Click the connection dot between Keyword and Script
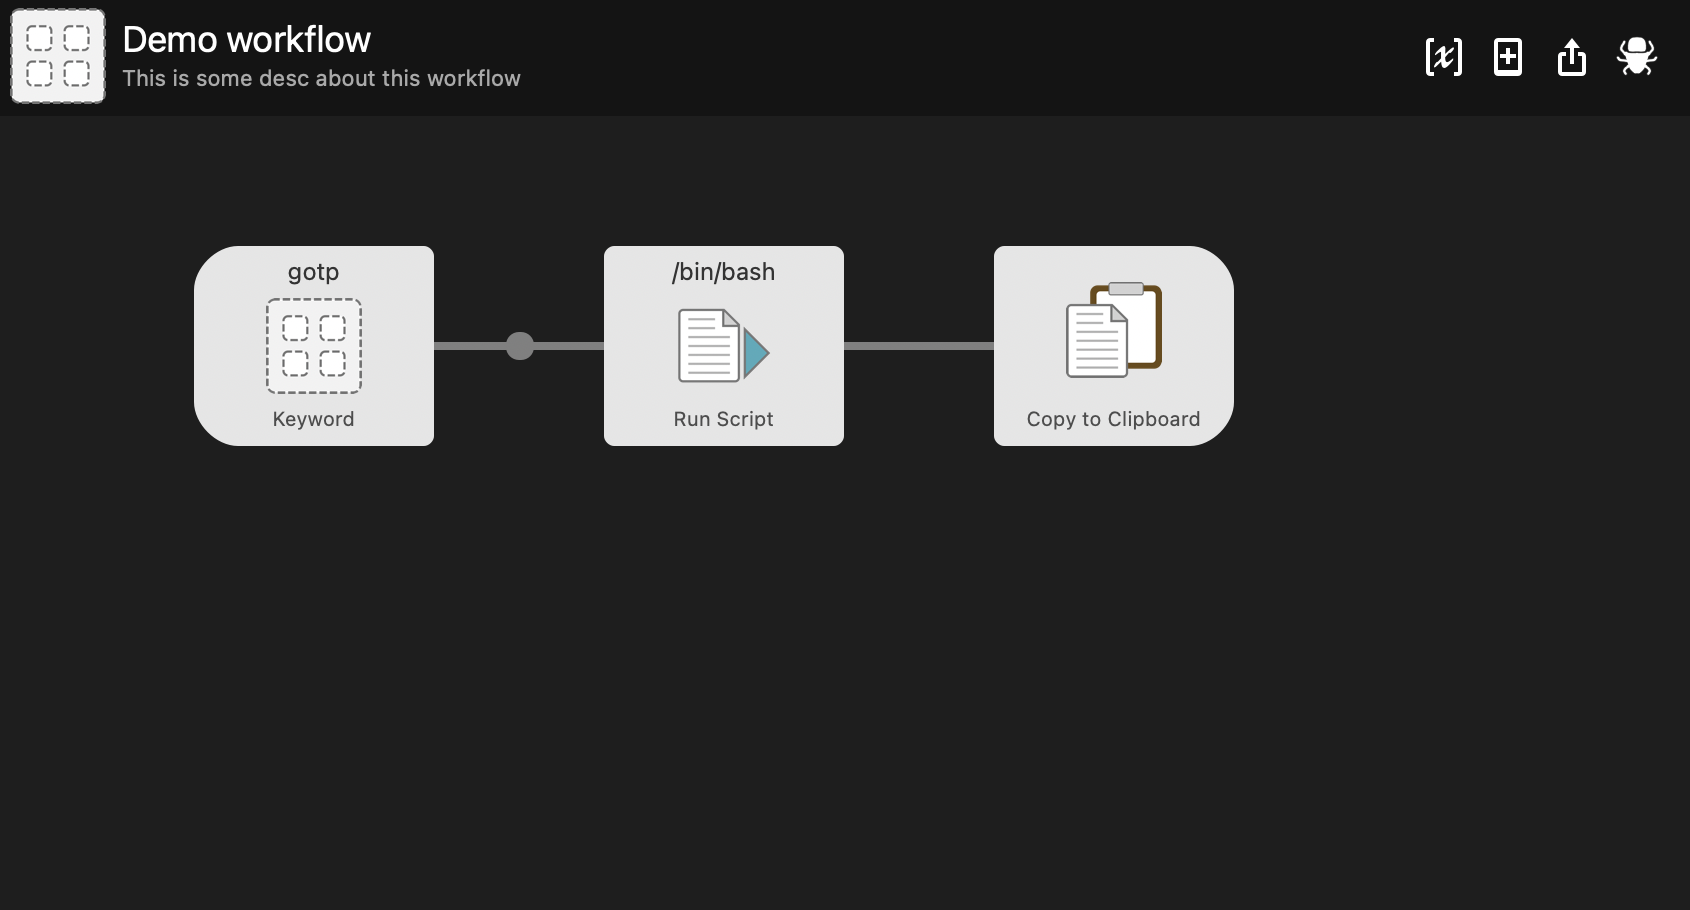Image resolution: width=1690 pixels, height=910 pixels. click(x=520, y=346)
